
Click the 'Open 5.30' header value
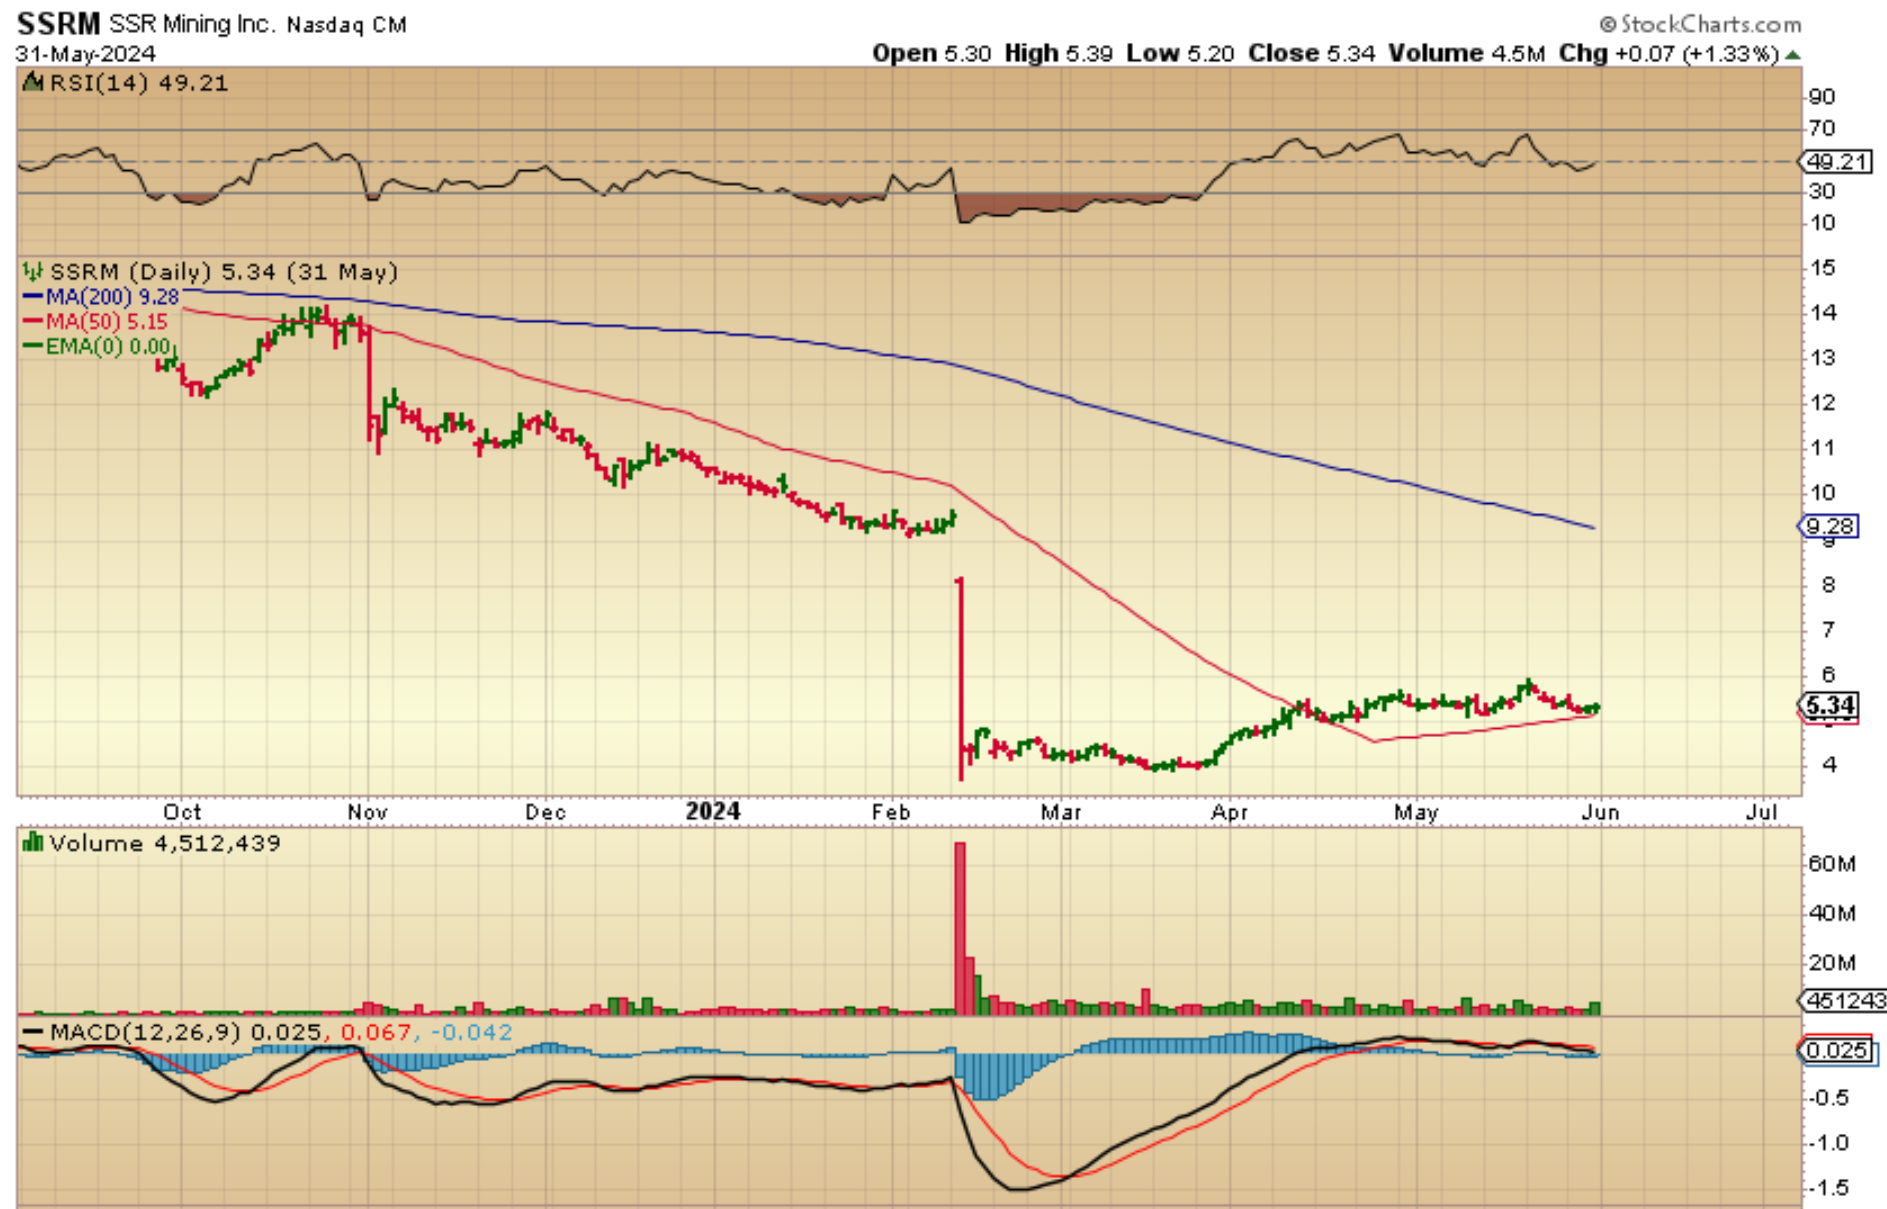pos(931,53)
